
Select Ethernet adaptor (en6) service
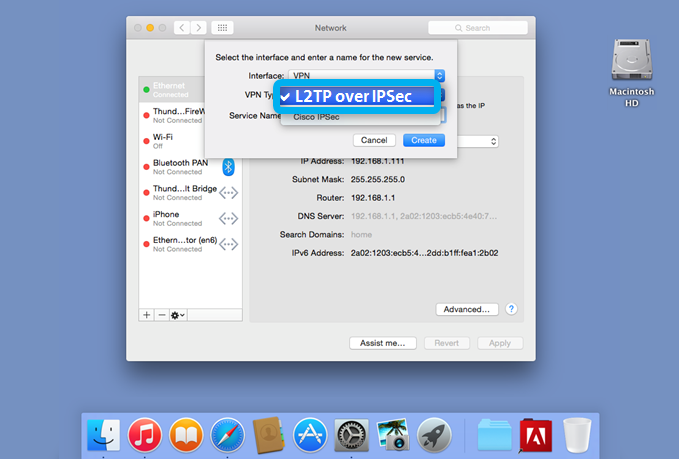click(190, 244)
